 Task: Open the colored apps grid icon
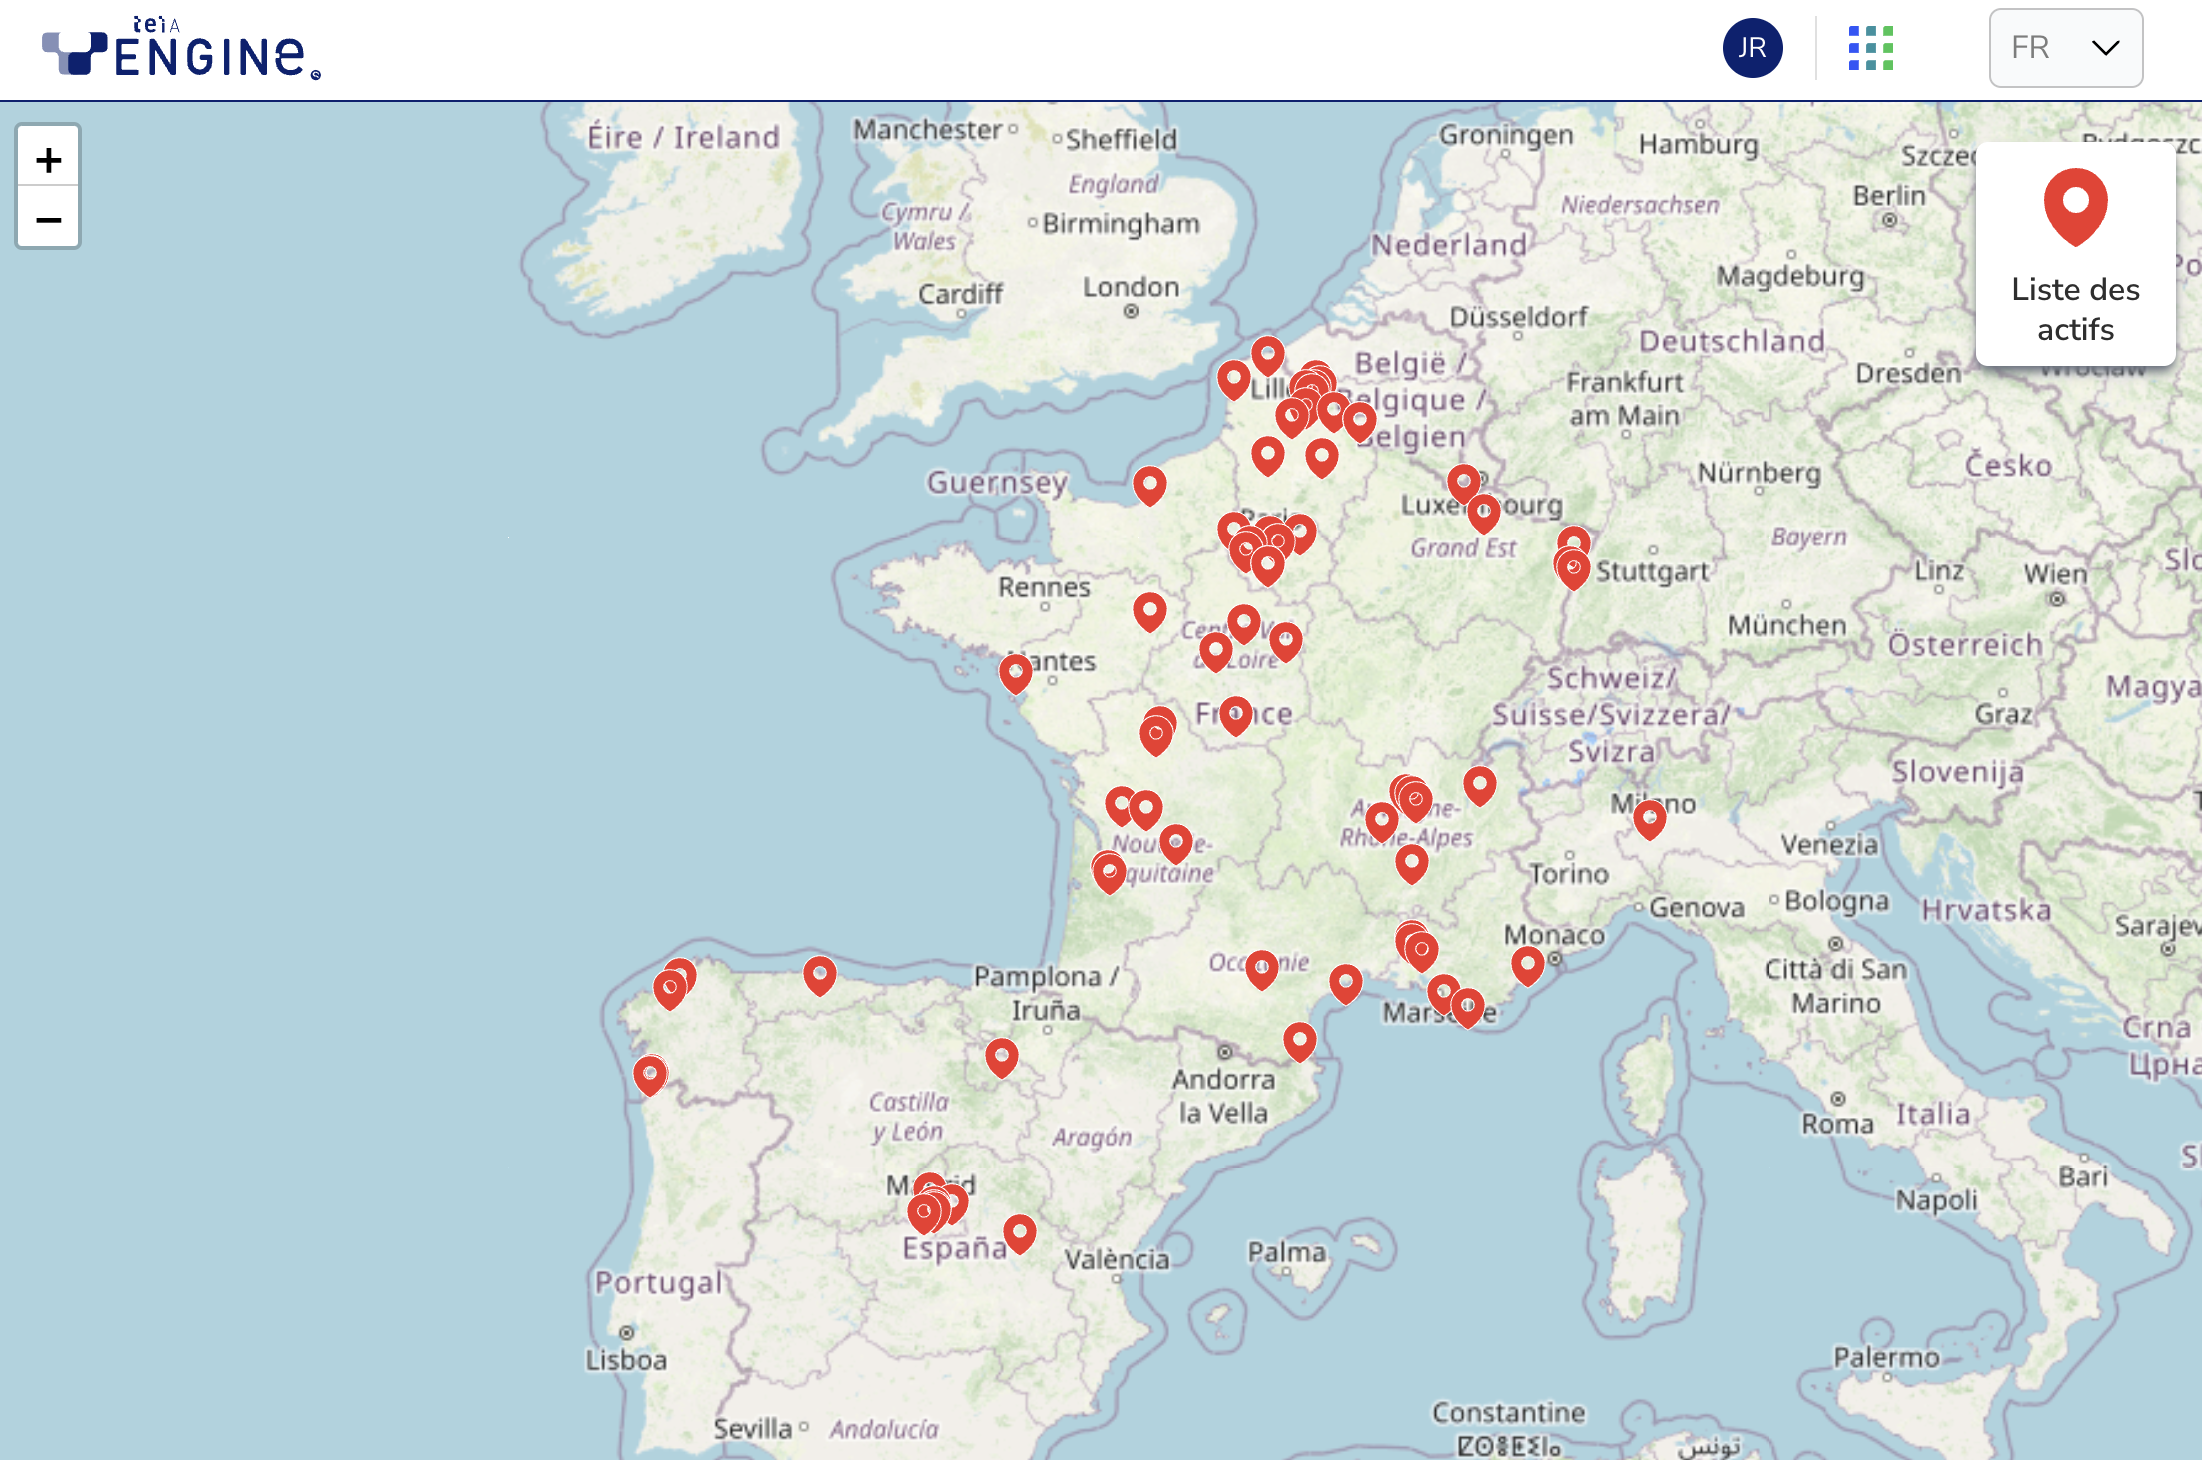[x=1870, y=48]
